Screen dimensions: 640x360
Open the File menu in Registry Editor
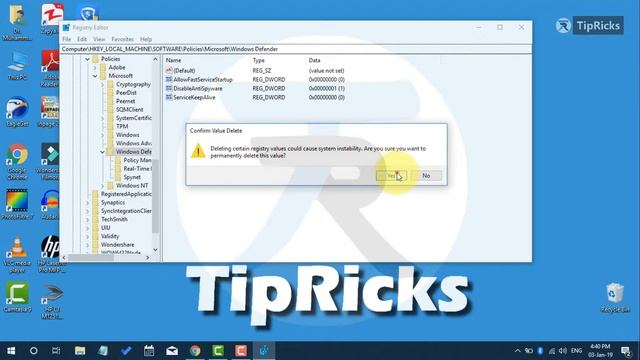(67, 39)
